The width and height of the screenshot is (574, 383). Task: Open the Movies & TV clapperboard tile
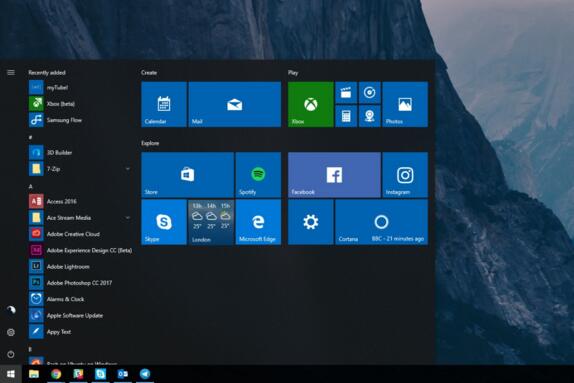coord(346,93)
